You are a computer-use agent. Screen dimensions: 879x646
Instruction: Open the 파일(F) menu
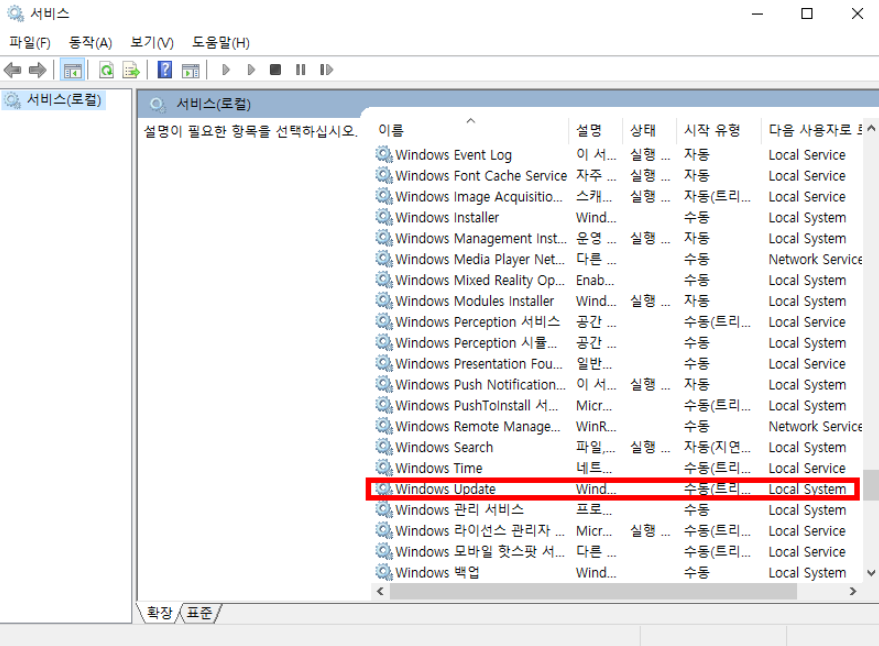(30, 43)
